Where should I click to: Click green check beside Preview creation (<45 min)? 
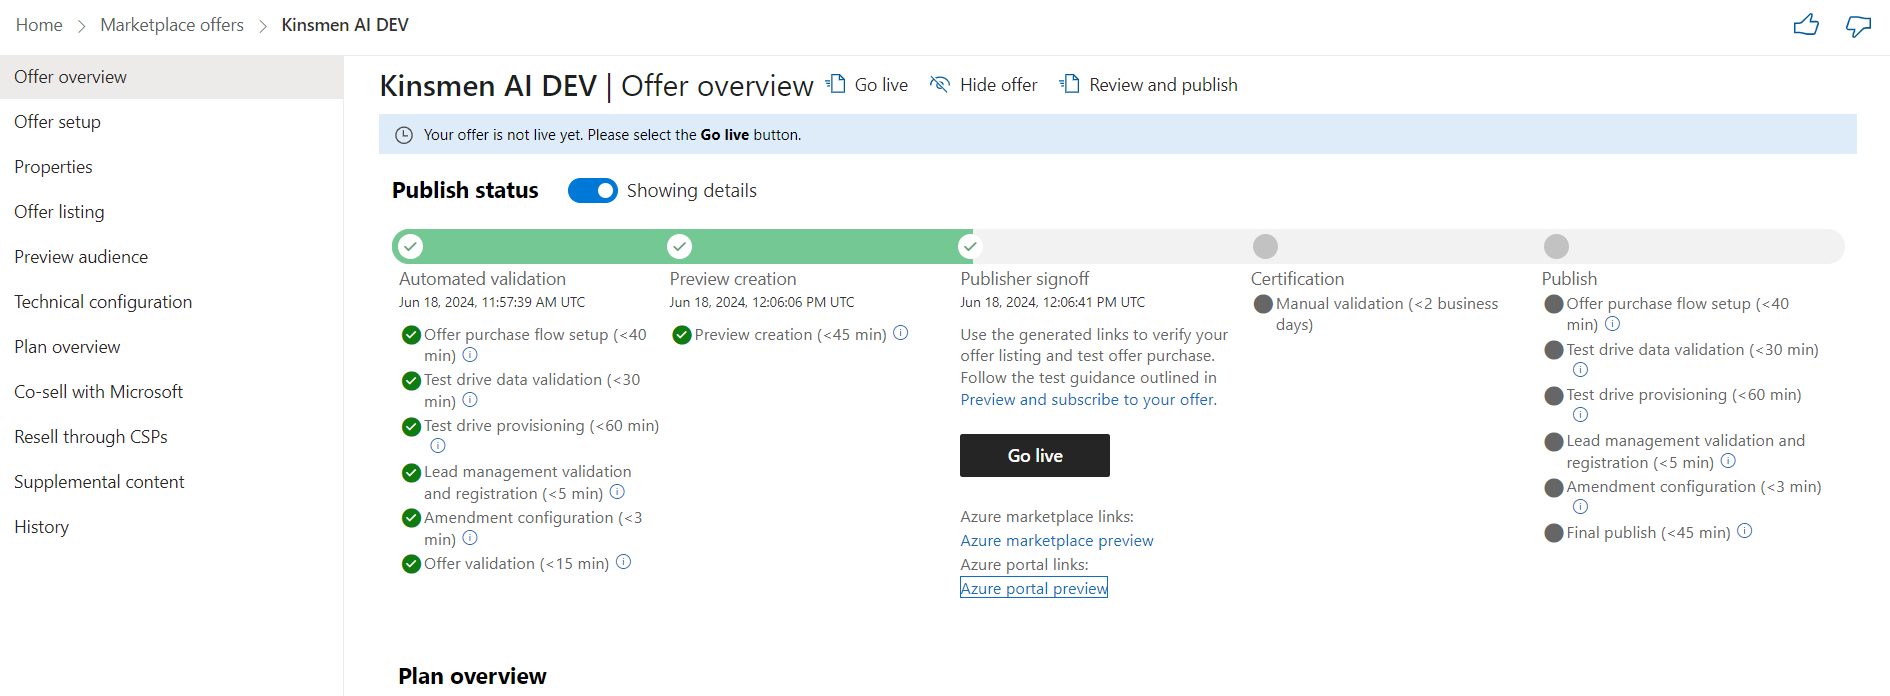[x=682, y=335]
